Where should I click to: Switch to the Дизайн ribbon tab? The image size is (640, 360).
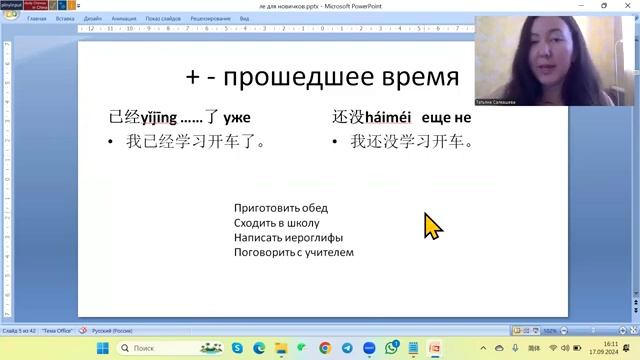93,18
